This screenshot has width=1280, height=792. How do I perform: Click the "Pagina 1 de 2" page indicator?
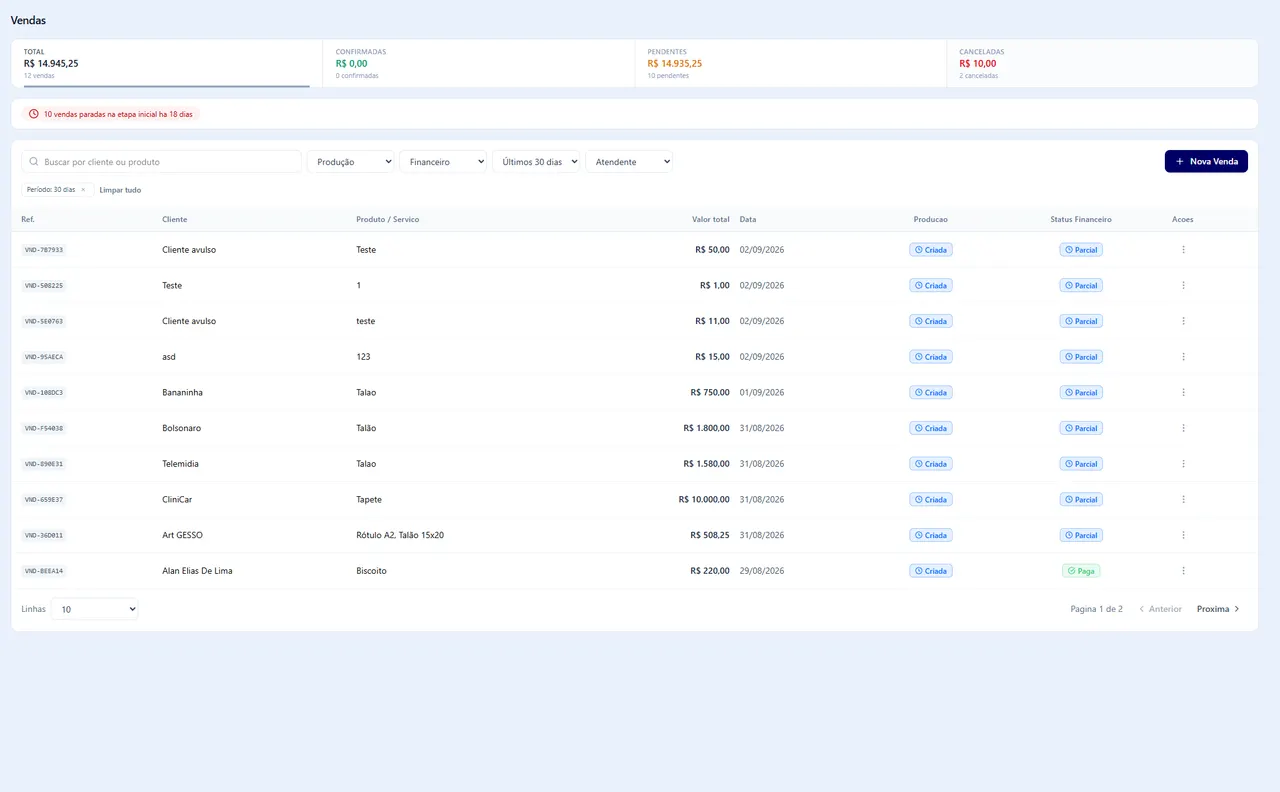pos(1097,609)
